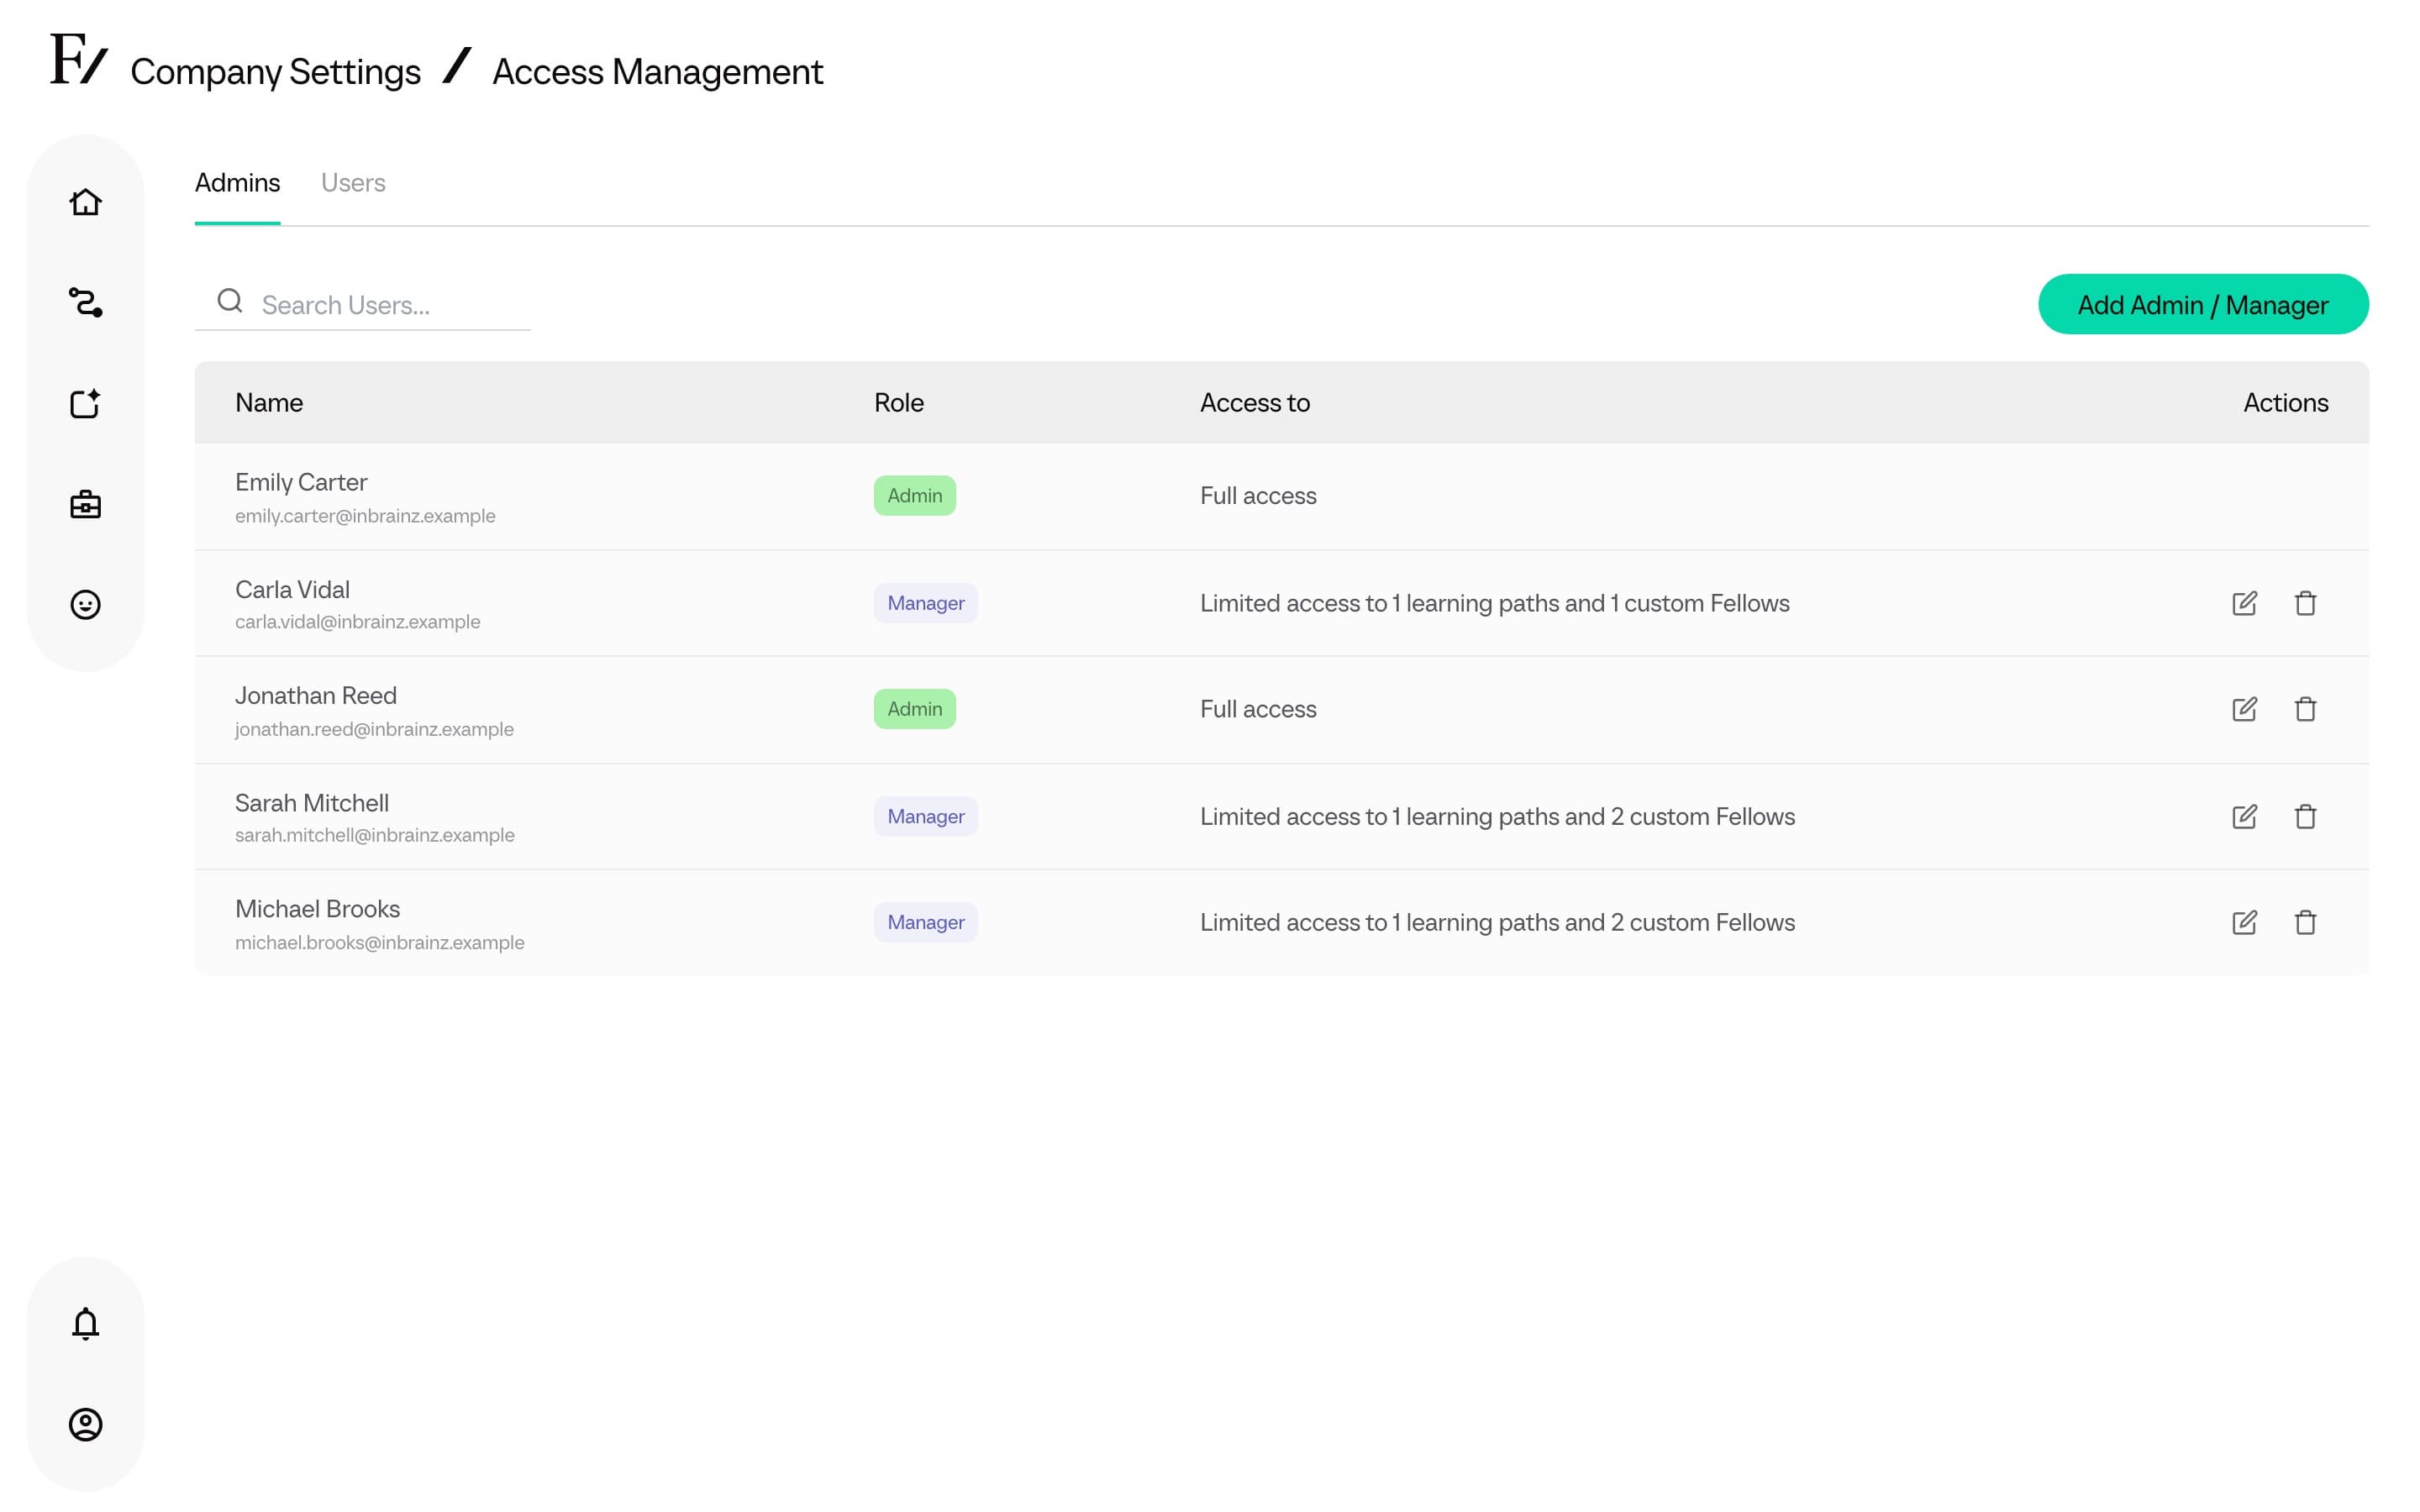Delete Sarah Mitchell from admins
This screenshot has height=1512, width=2420.
tap(2305, 817)
